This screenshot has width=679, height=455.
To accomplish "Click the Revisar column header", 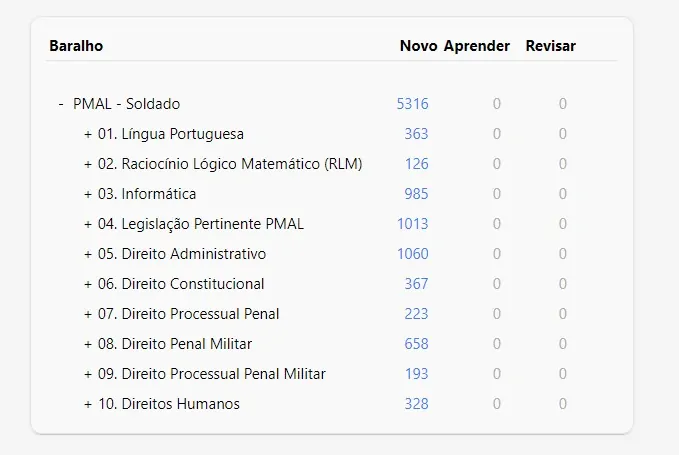I will 551,46.
